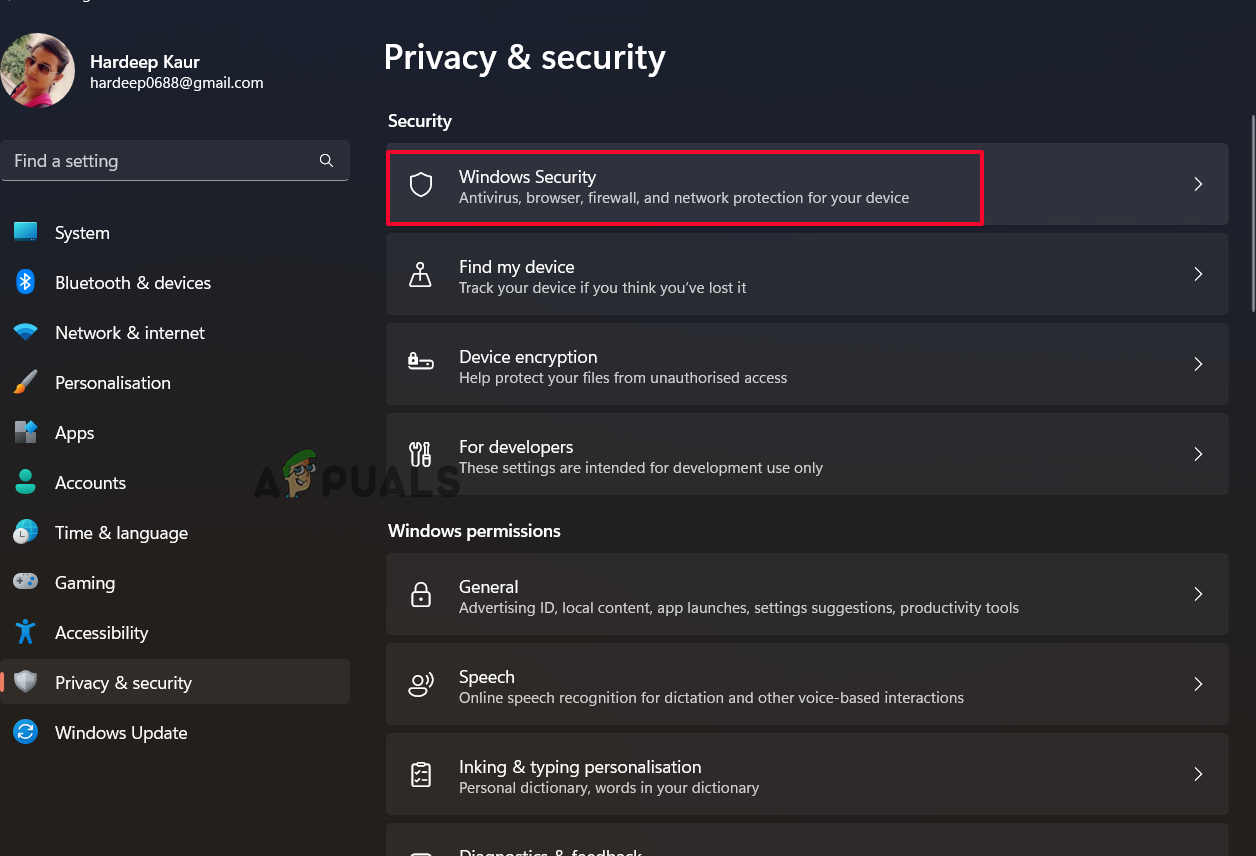Open Network & internet settings

[129, 333]
